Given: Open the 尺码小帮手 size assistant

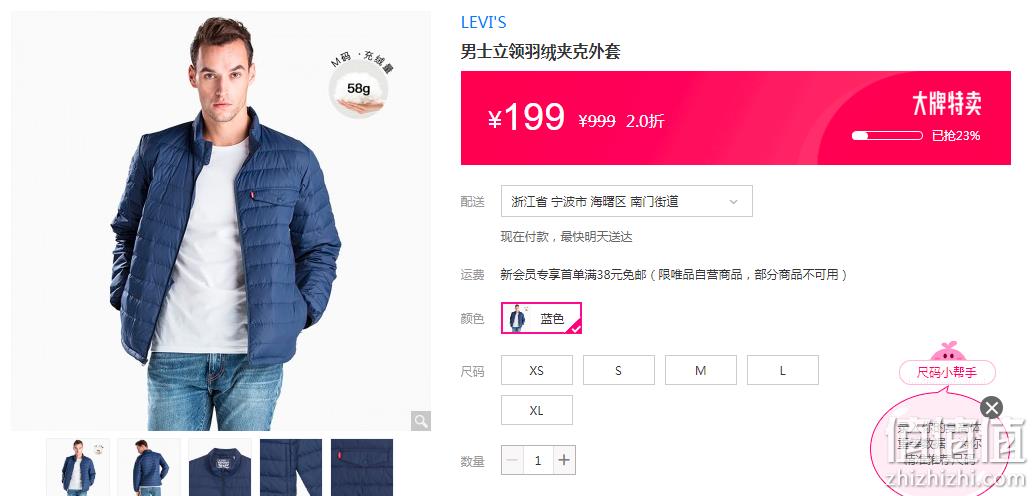Looking at the screenshot, I should 947,372.
